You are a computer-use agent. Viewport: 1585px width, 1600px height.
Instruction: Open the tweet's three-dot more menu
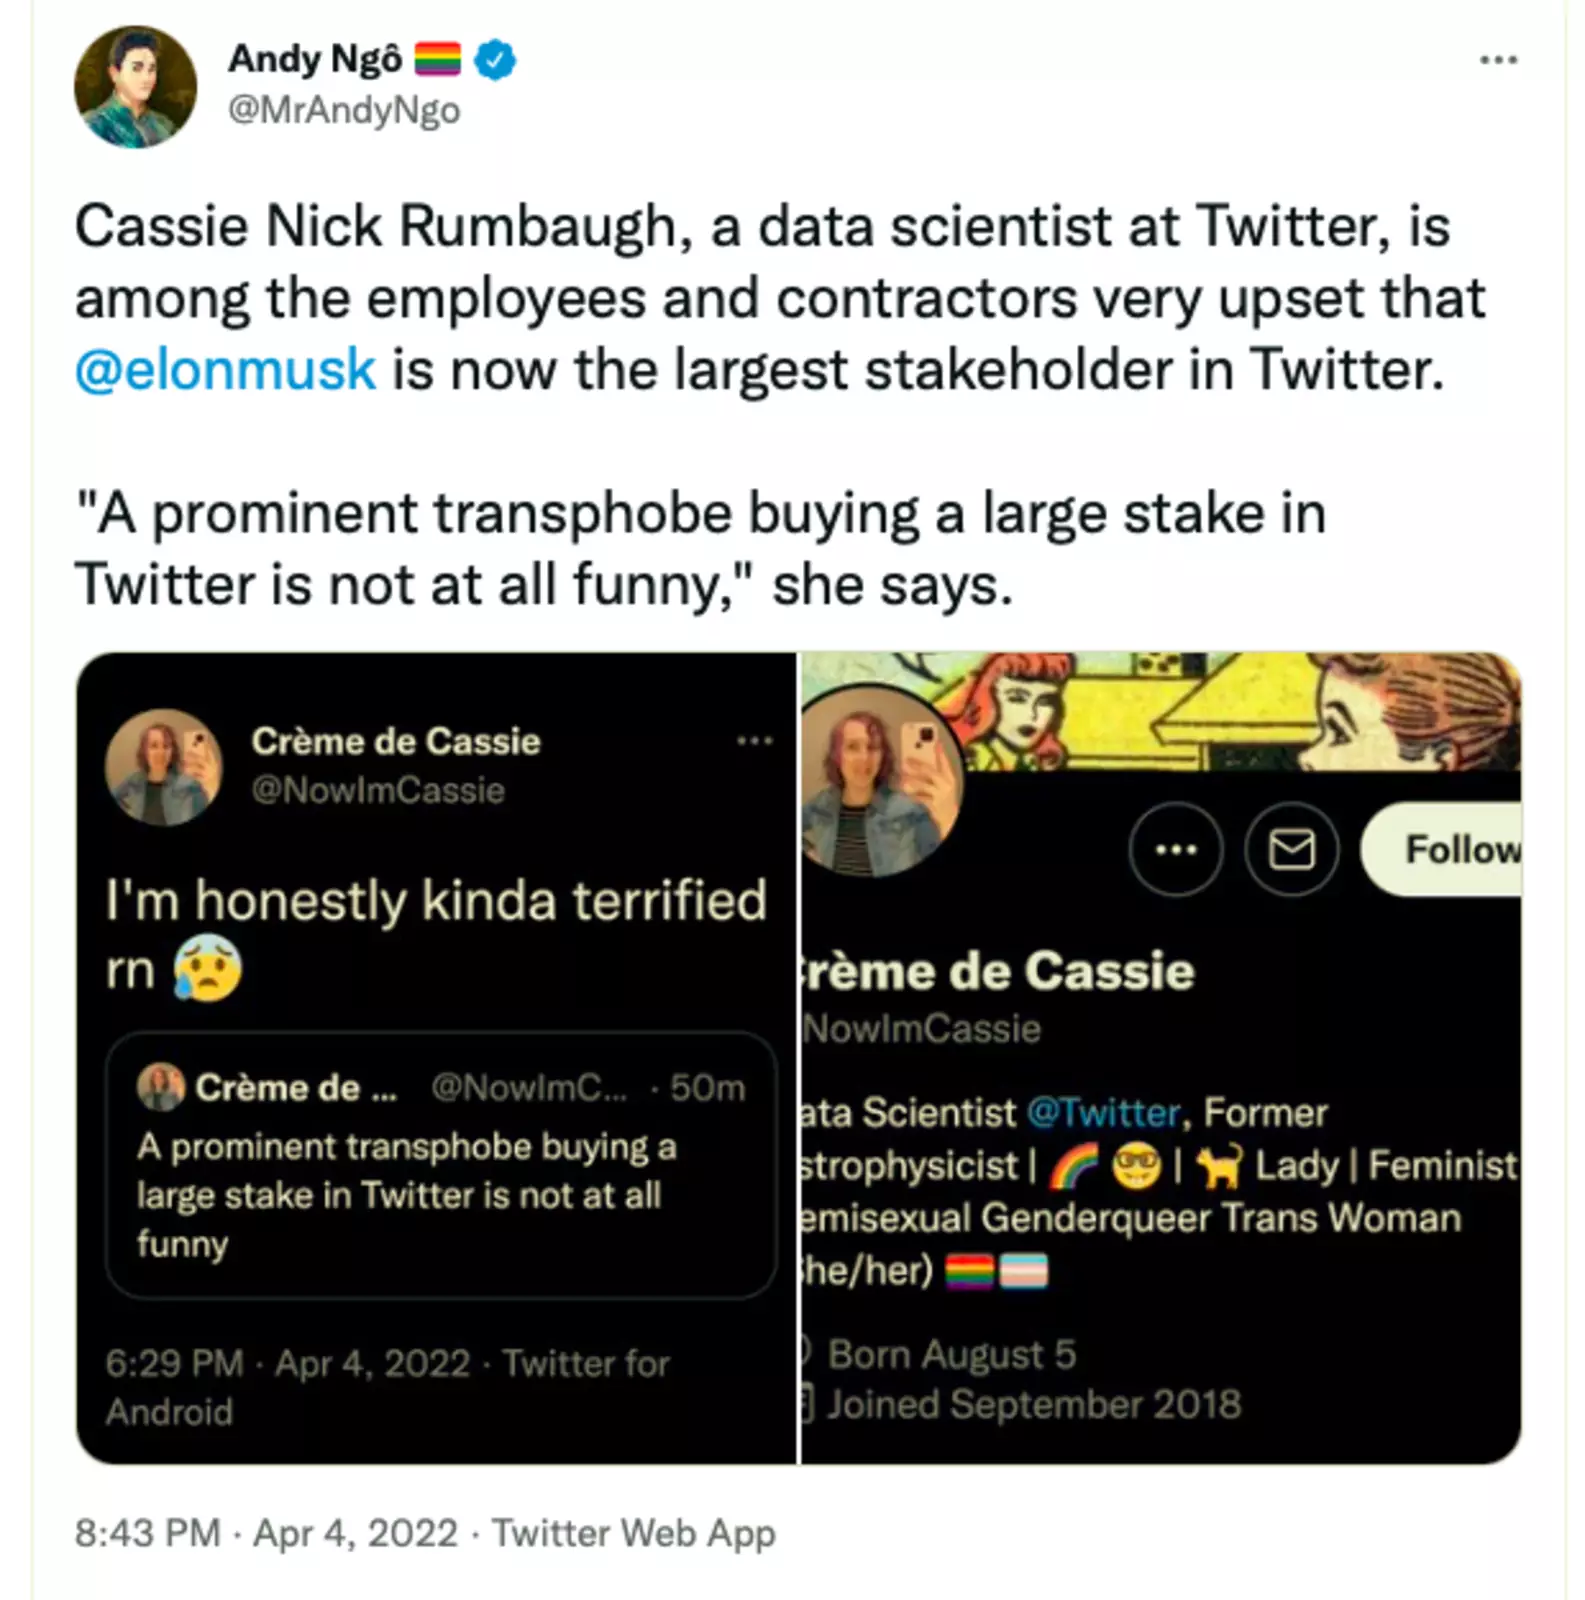[1498, 61]
